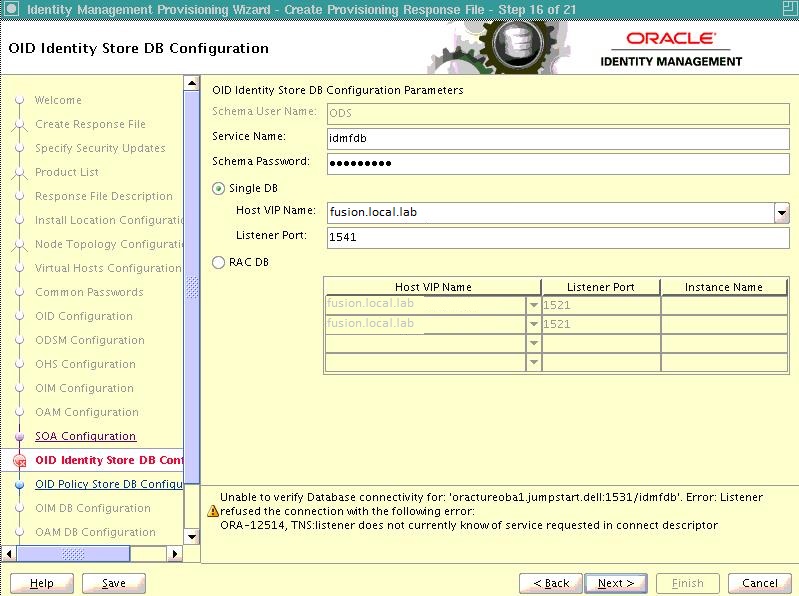
Task: Click the disabled Finish button
Action: click(x=688, y=583)
